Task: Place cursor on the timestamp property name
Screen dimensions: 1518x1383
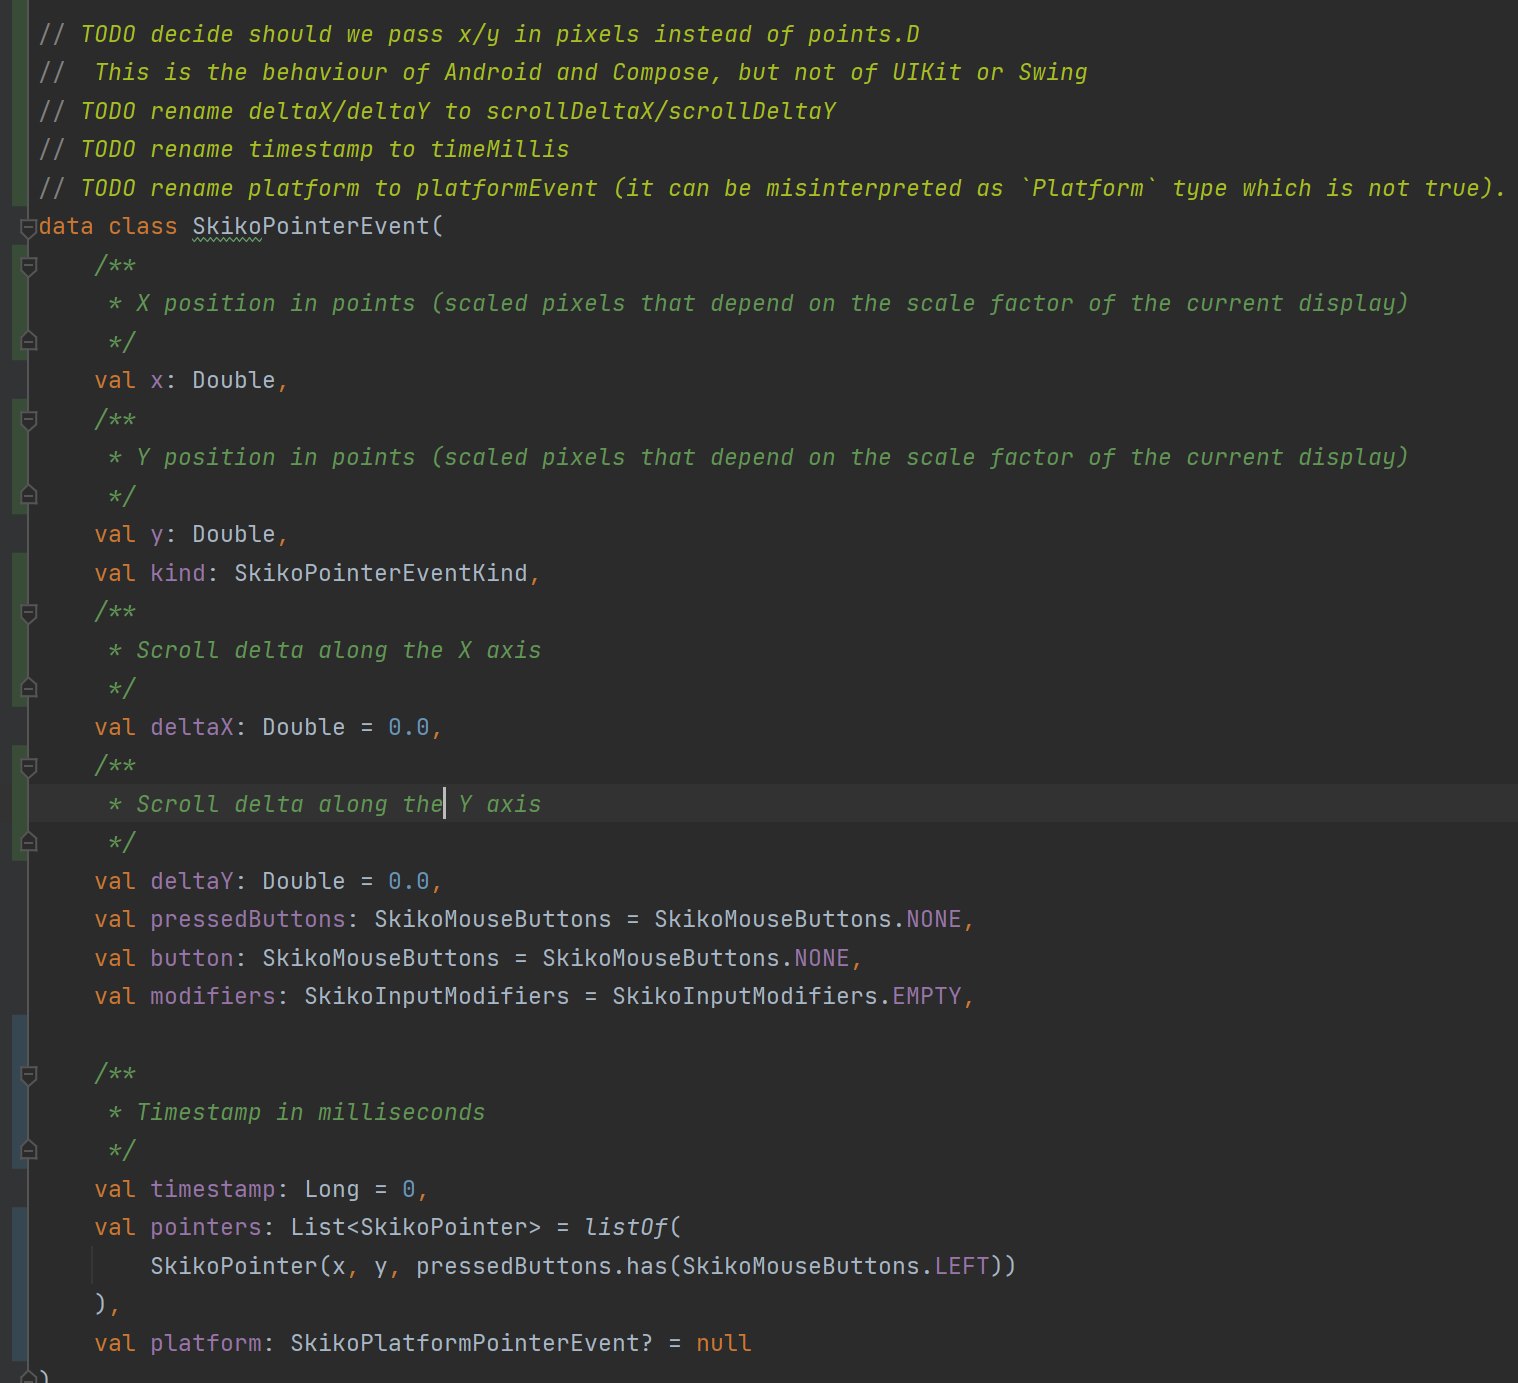Action: click(x=212, y=1188)
